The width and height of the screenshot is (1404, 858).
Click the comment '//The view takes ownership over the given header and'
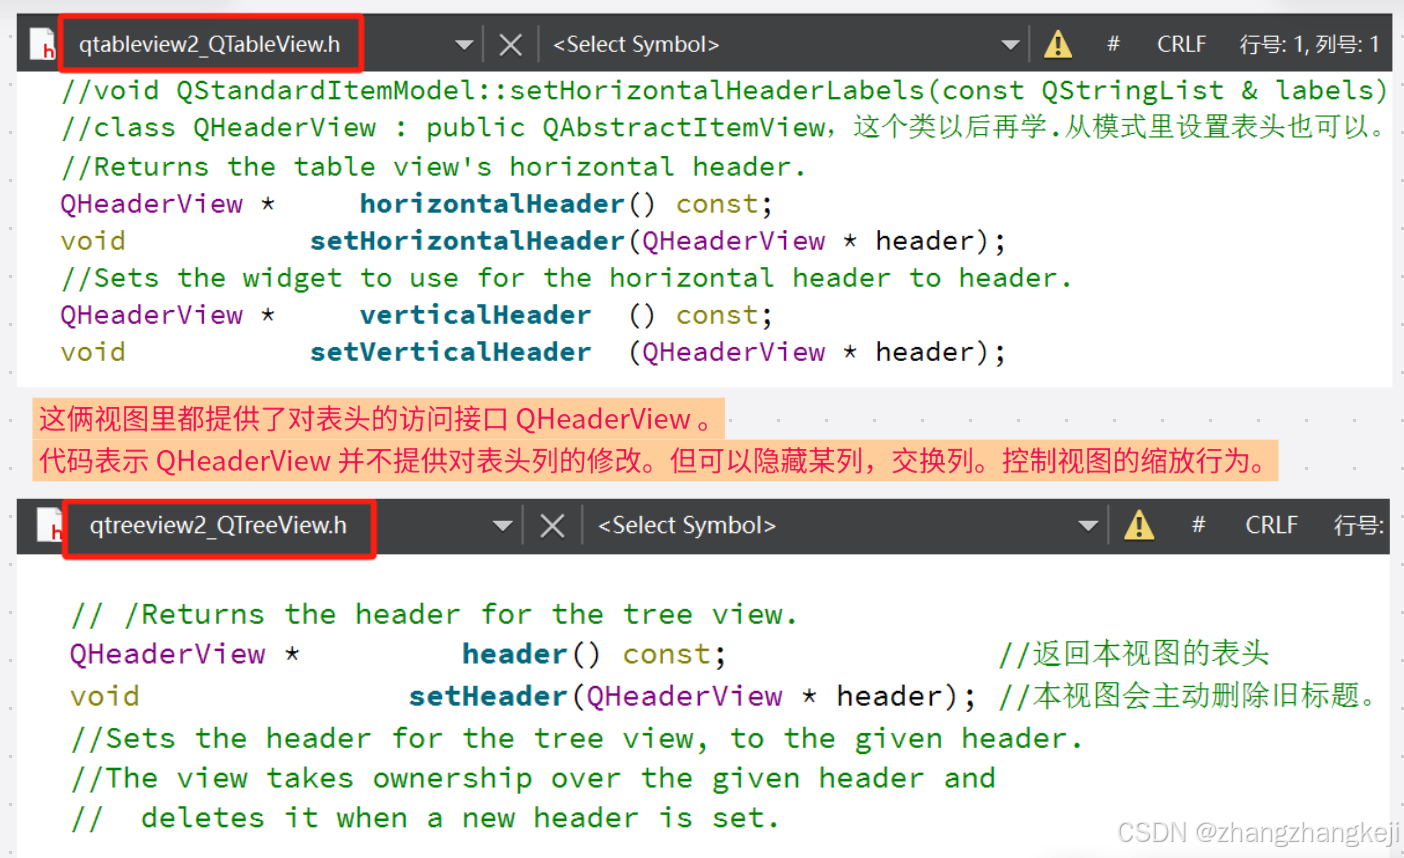click(533, 778)
